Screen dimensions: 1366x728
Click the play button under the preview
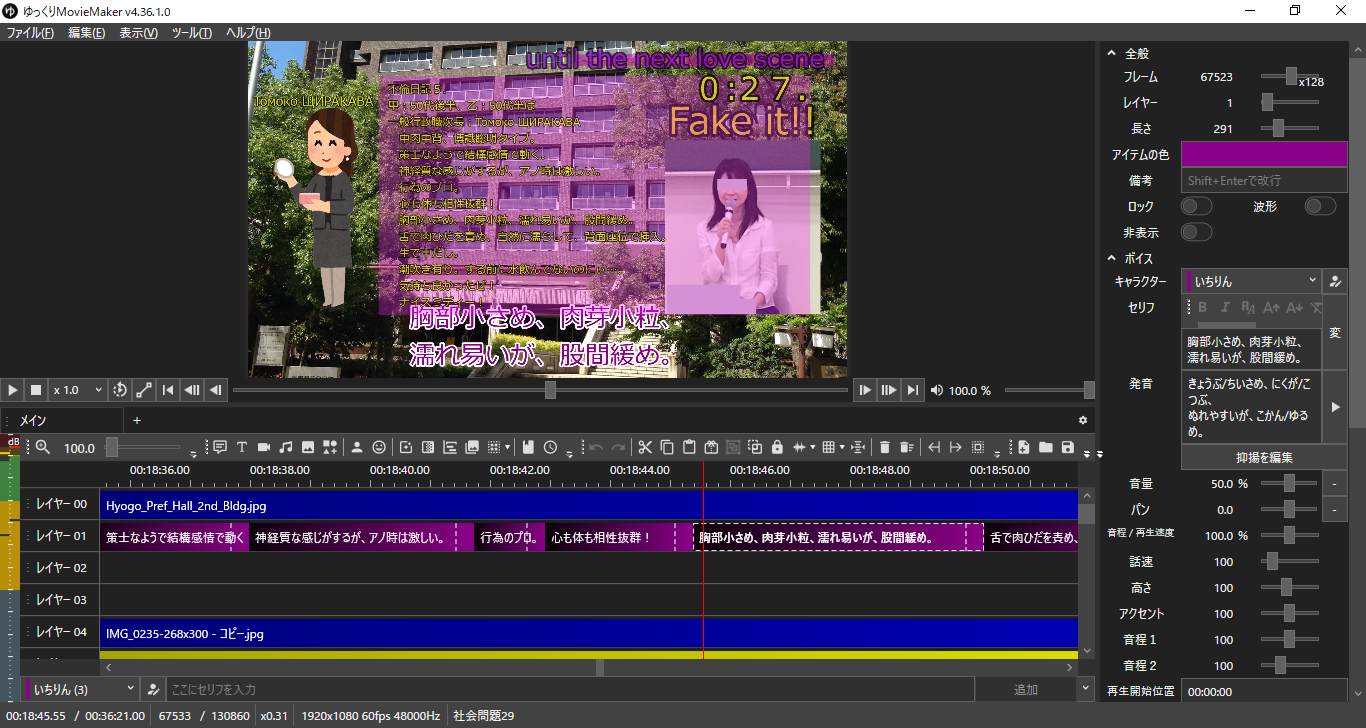click(13, 390)
